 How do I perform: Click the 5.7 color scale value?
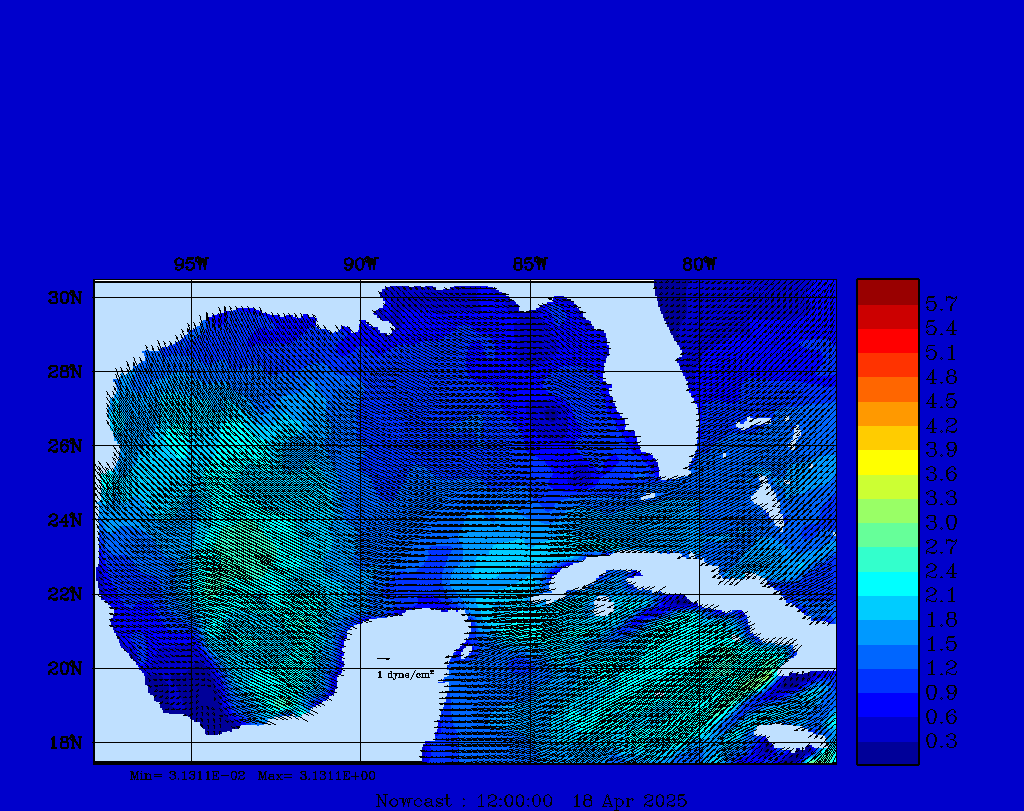(x=941, y=304)
